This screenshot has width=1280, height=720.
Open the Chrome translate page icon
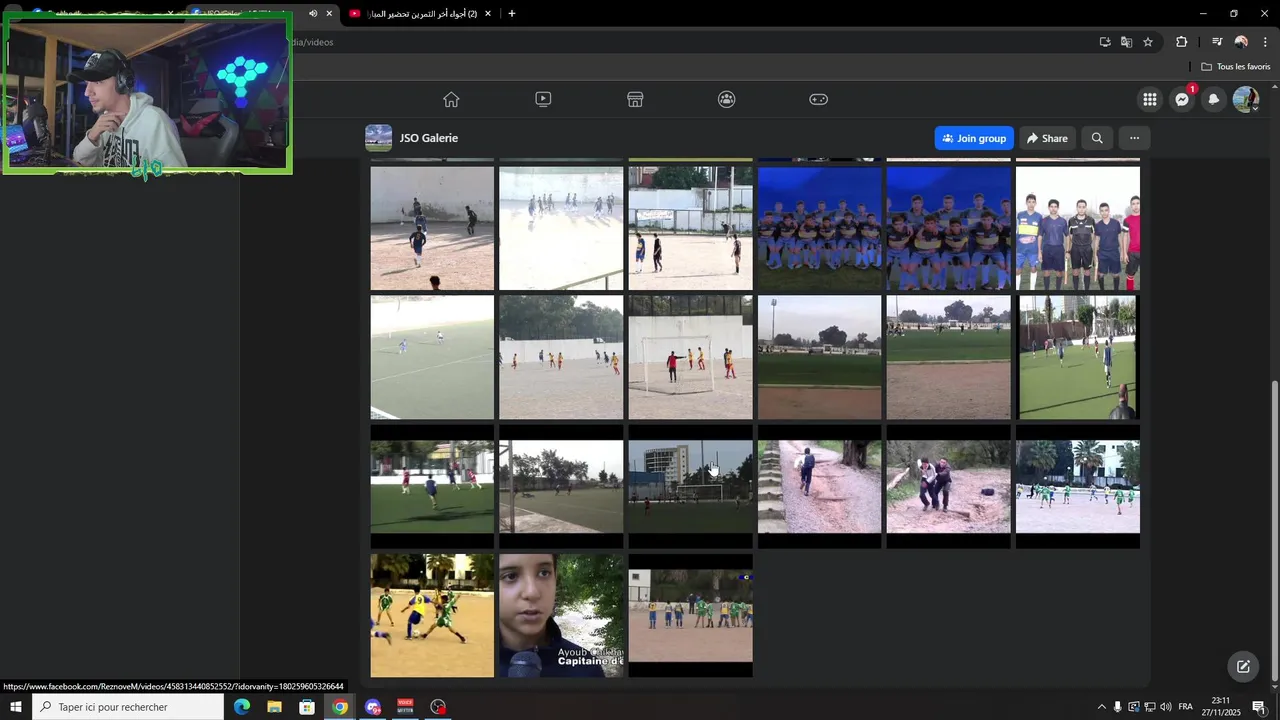pos(1126,42)
